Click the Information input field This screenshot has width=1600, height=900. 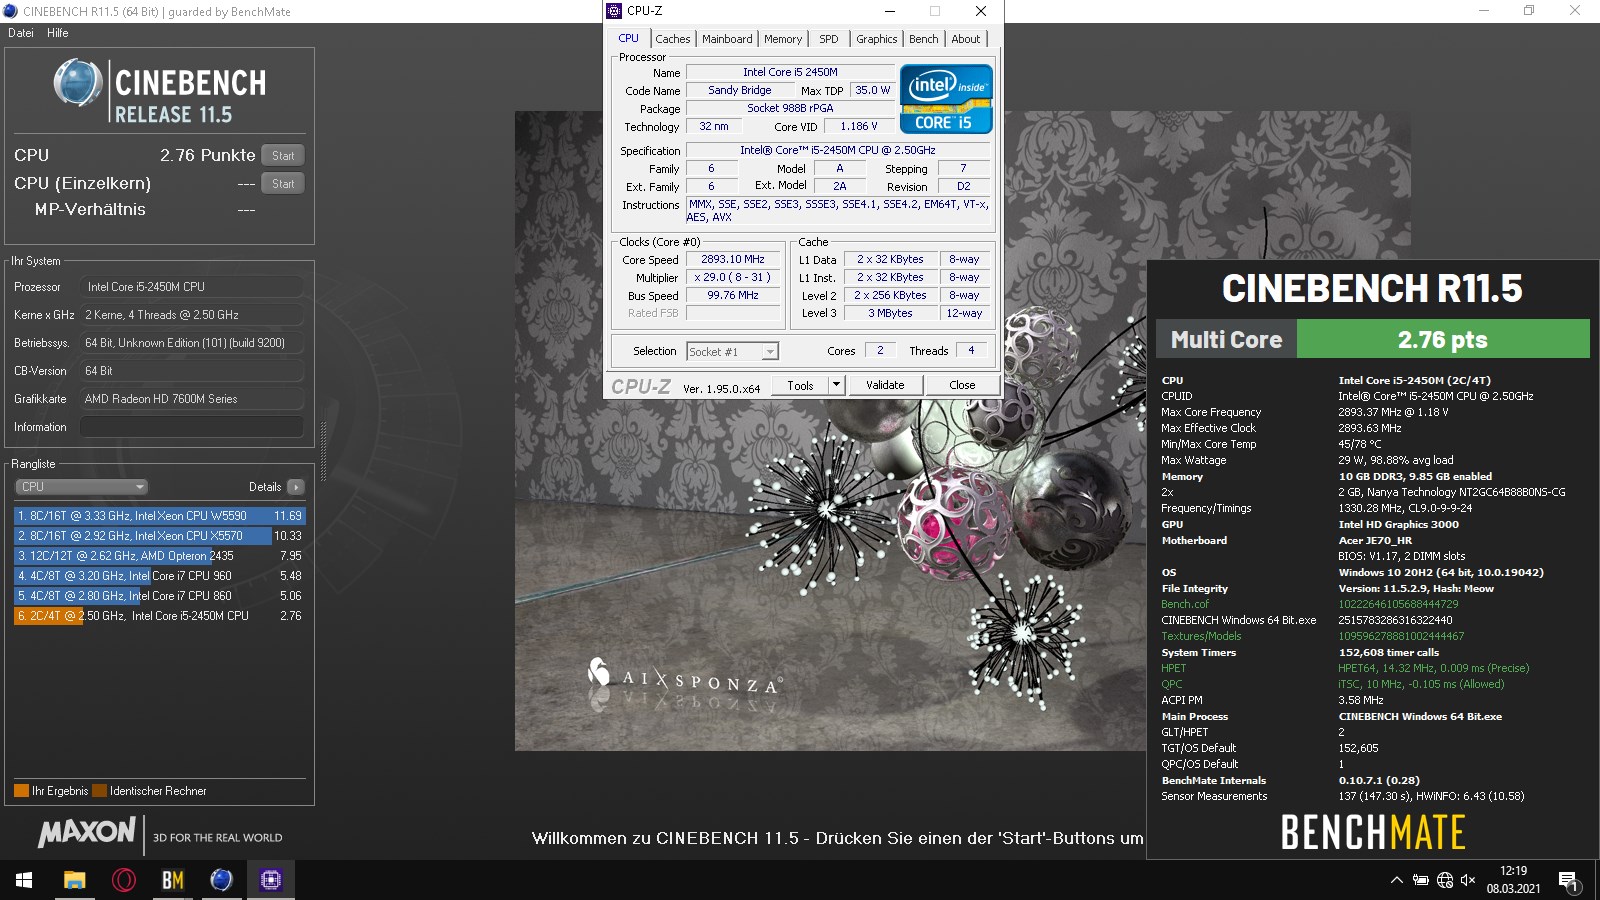pyautogui.click(x=192, y=427)
